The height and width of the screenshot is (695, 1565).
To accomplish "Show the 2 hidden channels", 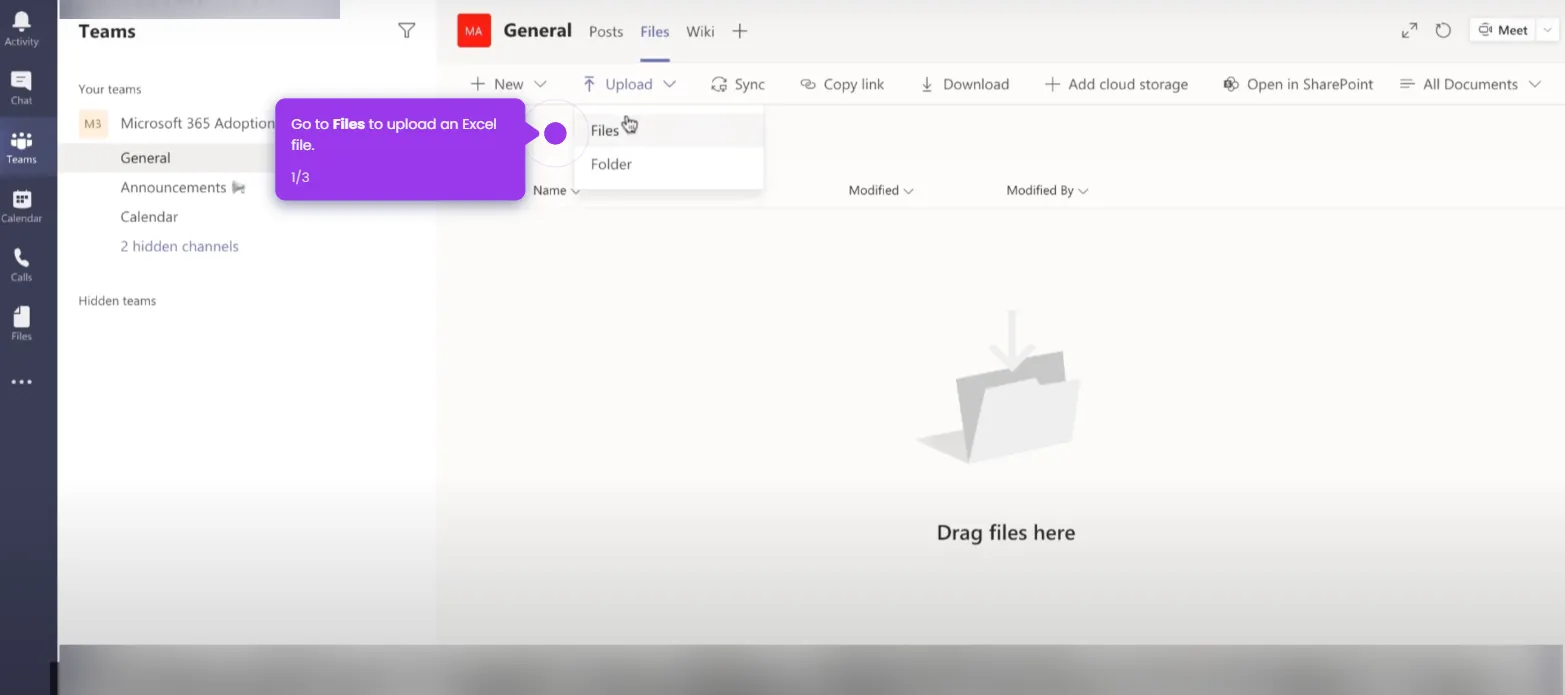I will click(179, 246).
